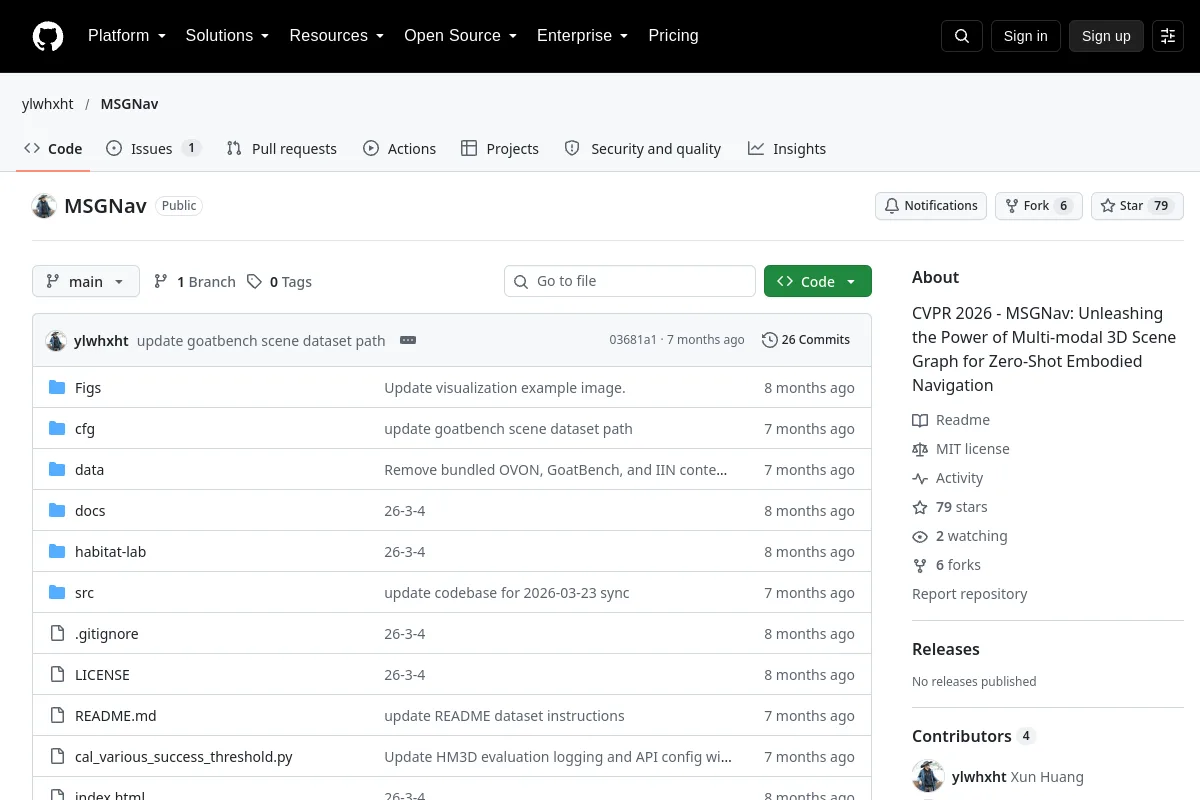Click Report repository link
The width and height of the screenshot is (1200, 800).
970,594
